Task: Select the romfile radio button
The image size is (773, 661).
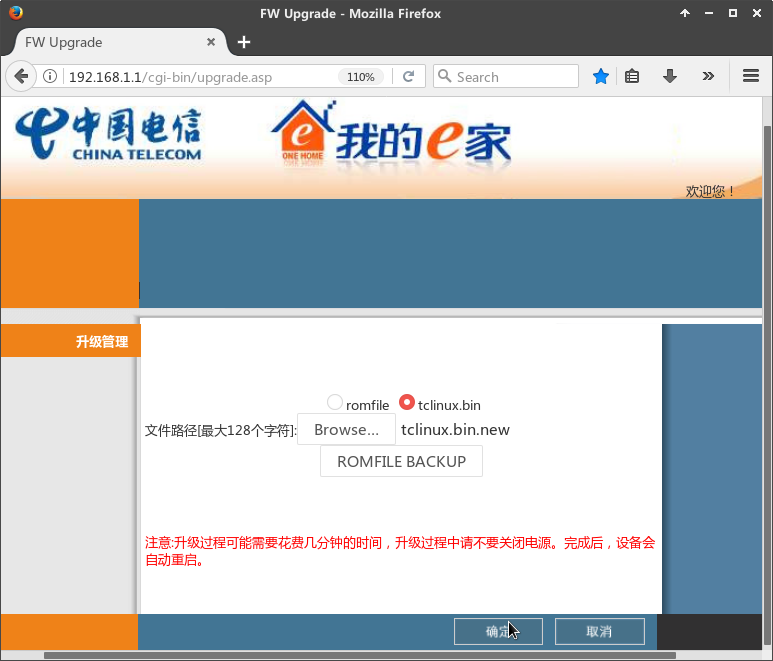Action: click(x=335, y=402)
